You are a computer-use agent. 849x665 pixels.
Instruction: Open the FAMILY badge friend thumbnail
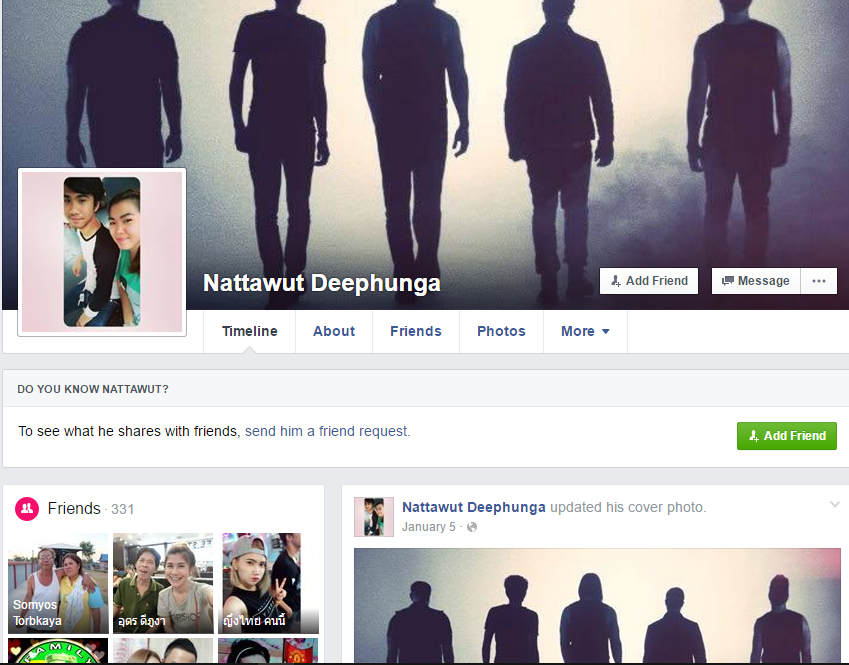pos(58,650)
